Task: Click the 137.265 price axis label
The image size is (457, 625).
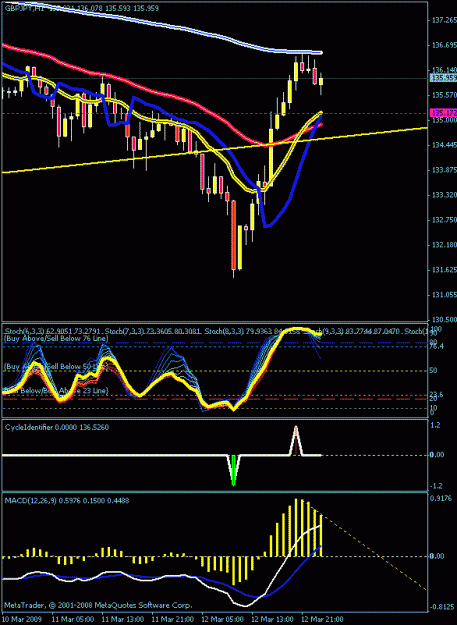Action: 445,21
